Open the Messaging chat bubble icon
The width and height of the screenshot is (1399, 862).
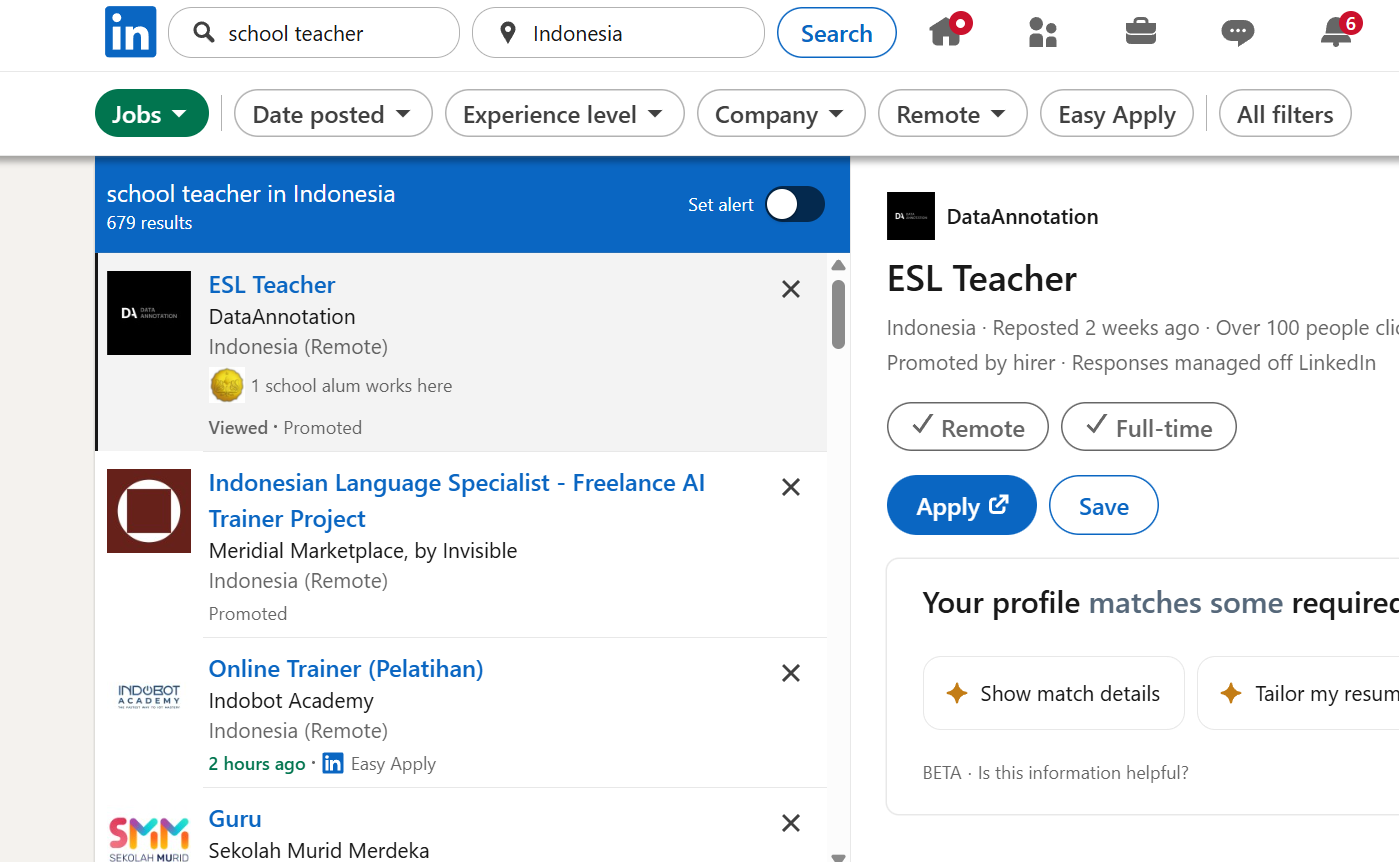click(1237, 33)
